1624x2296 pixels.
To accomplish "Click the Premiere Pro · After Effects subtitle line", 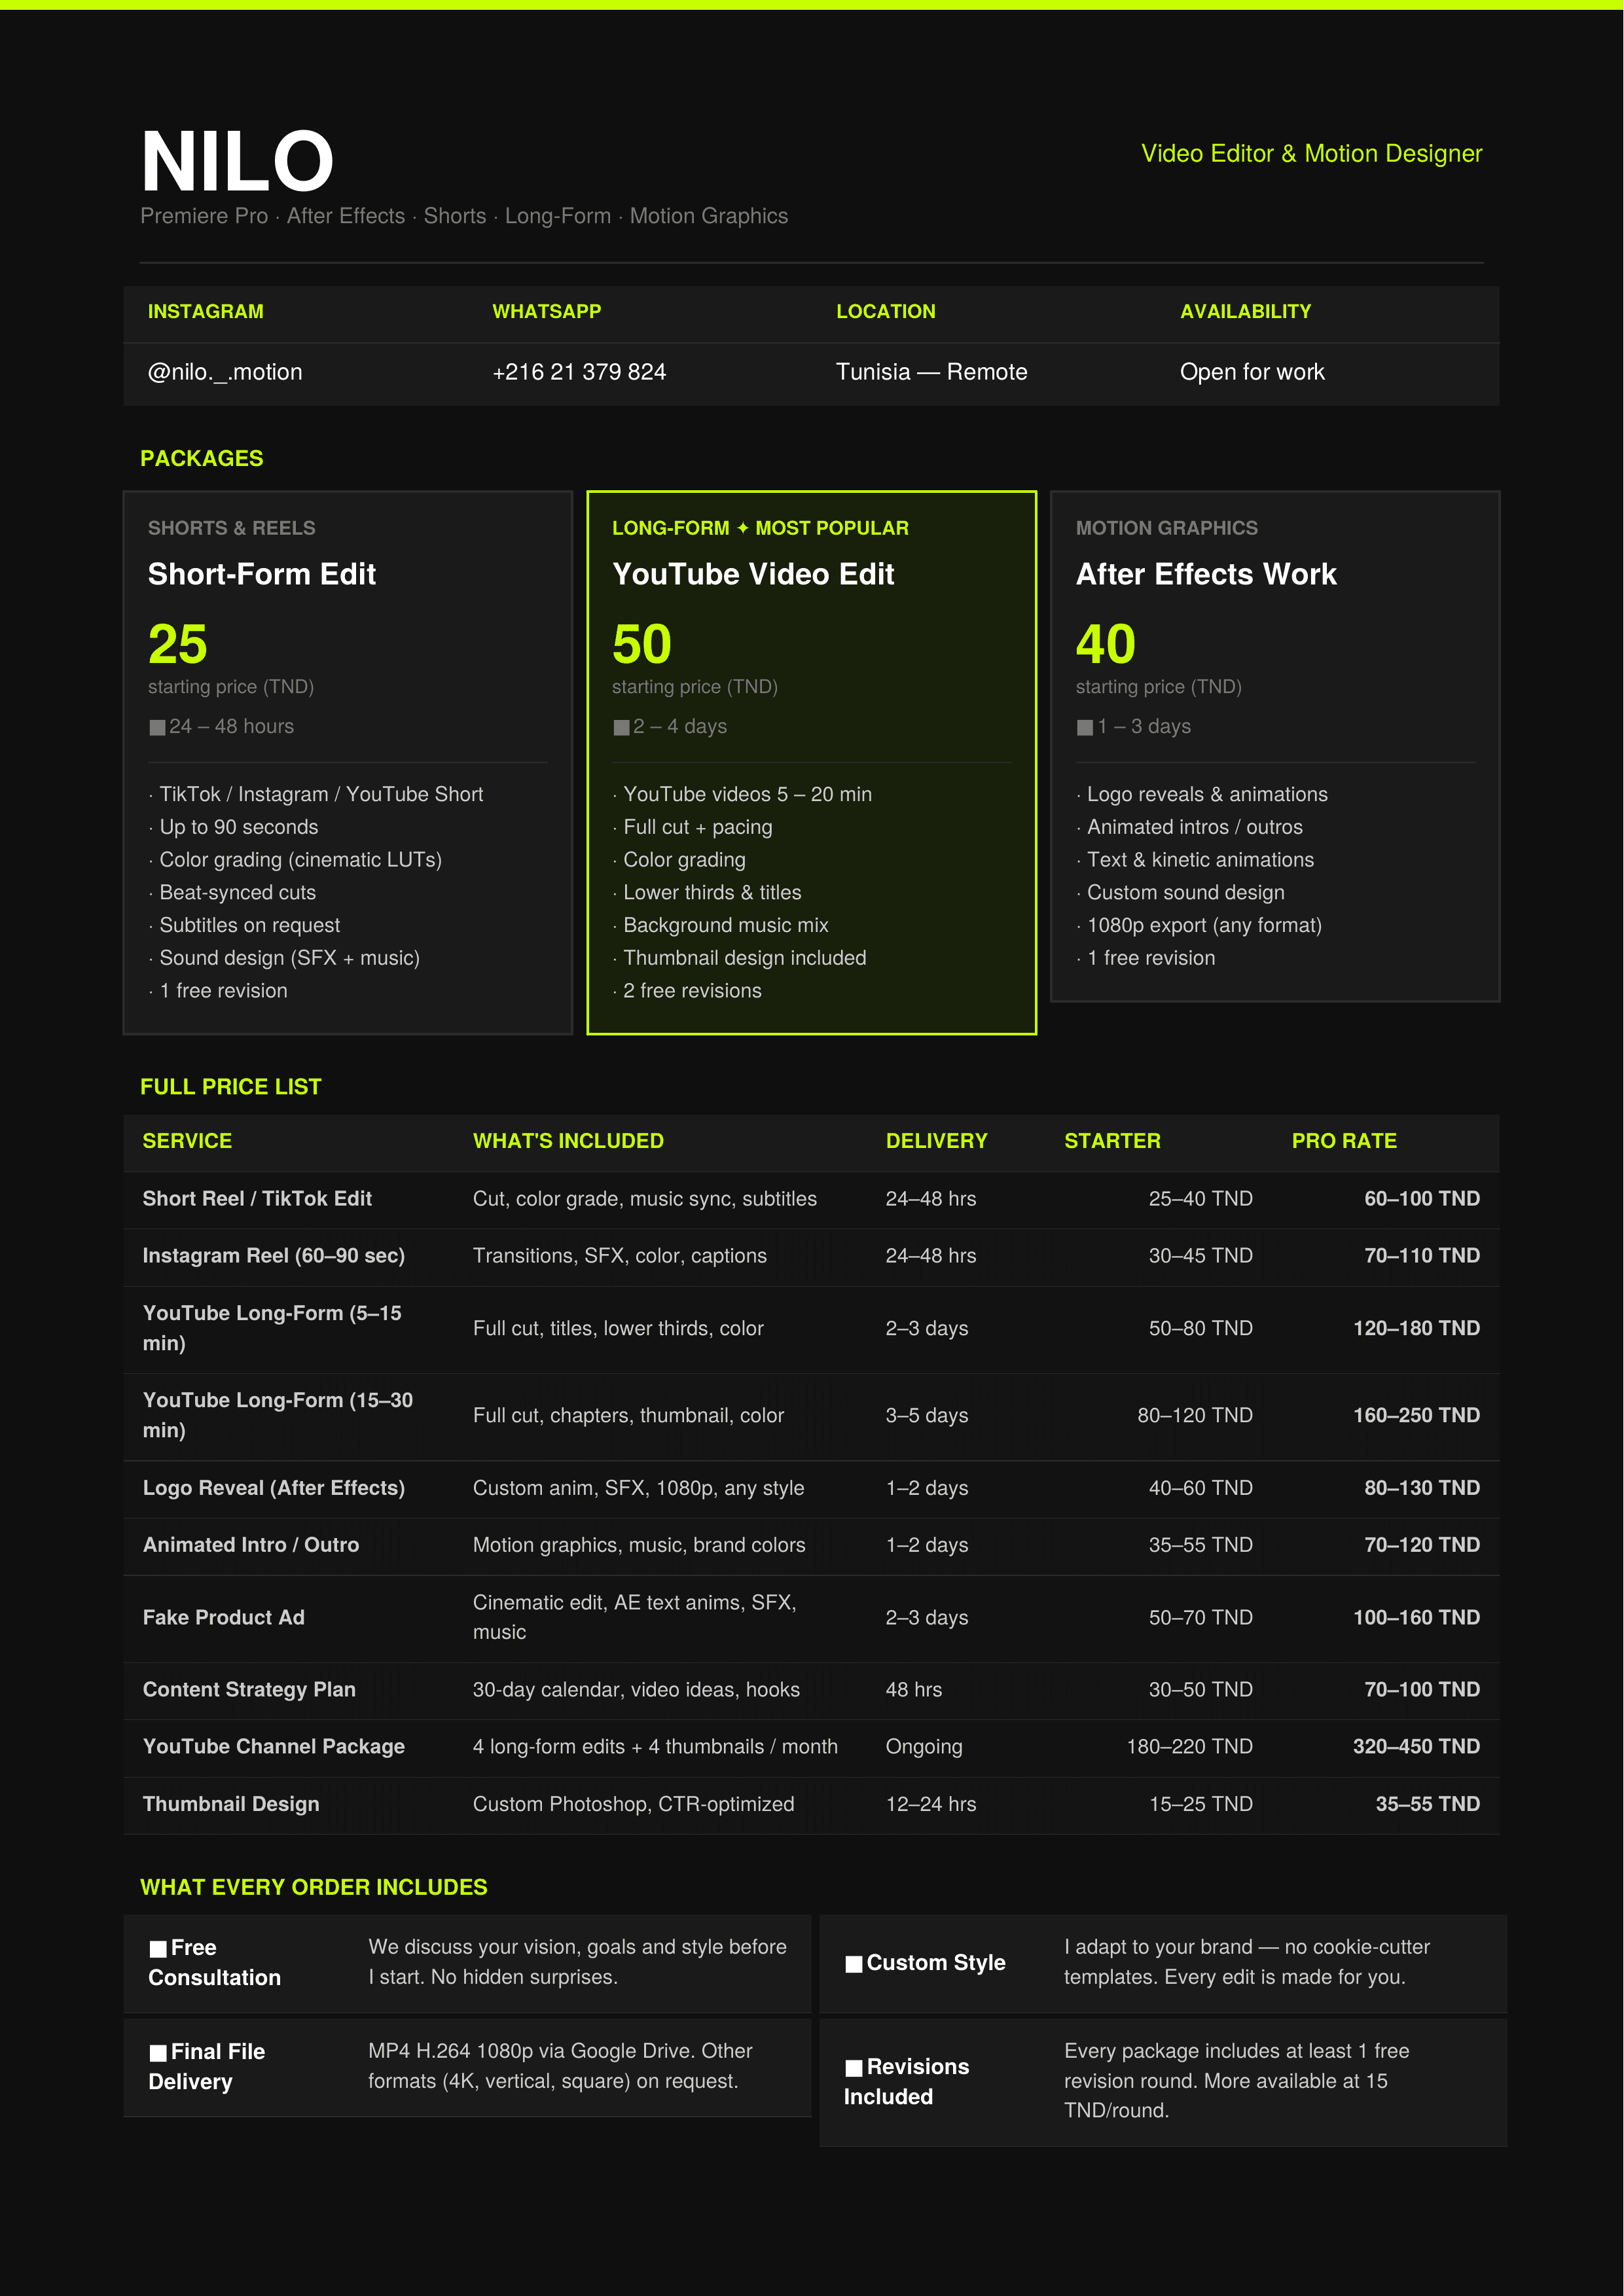I will pyautogui.click(x=464, y=216).
